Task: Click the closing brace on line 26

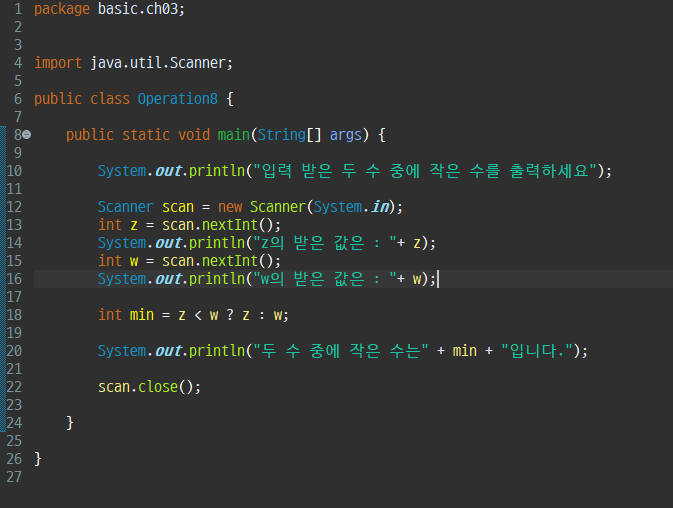Action: (x=38, y=459)
